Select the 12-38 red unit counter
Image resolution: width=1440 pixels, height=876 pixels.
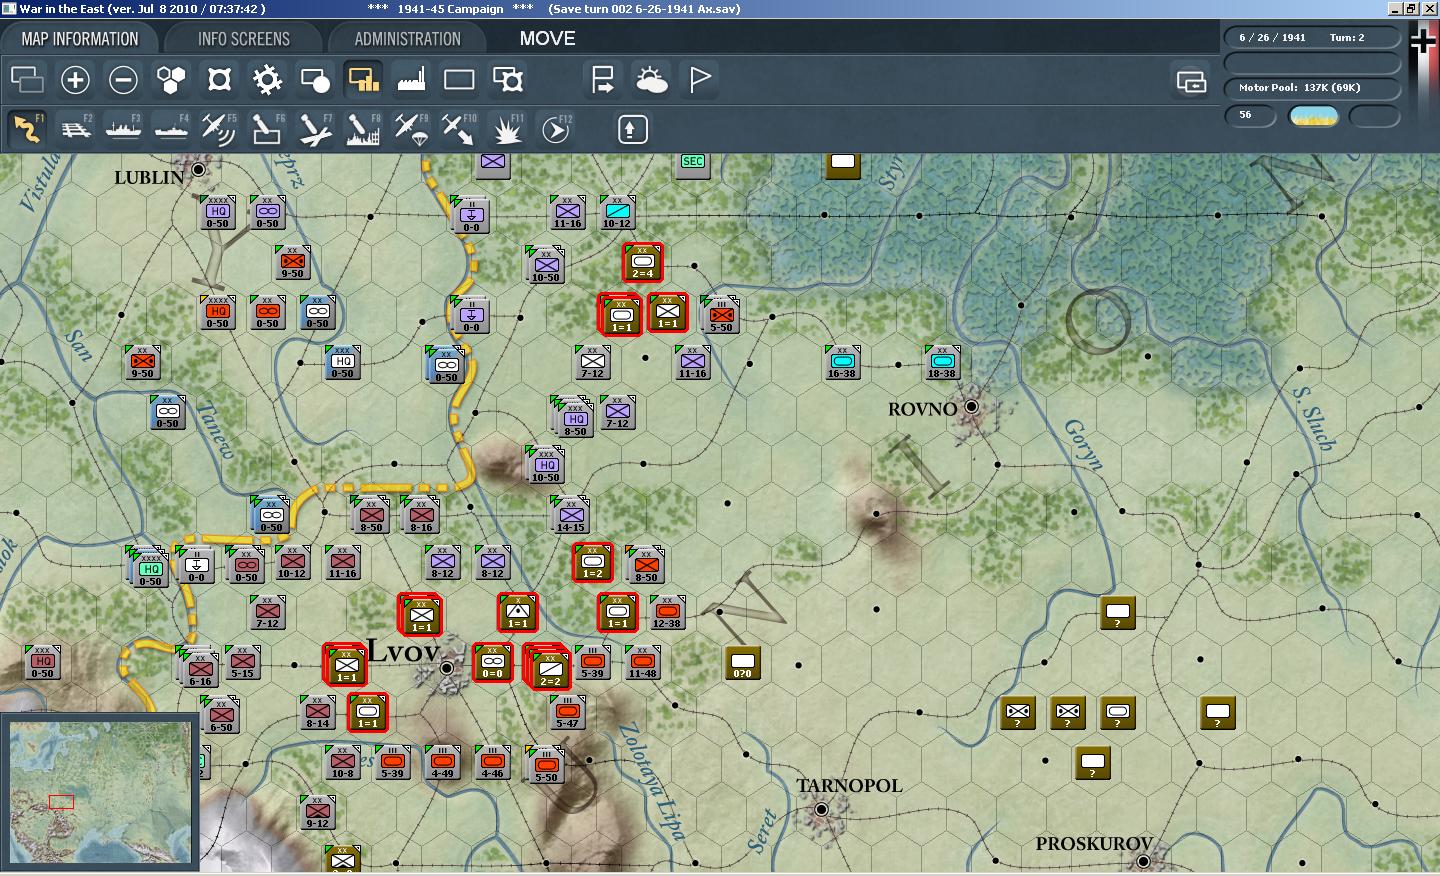[667, 612]
